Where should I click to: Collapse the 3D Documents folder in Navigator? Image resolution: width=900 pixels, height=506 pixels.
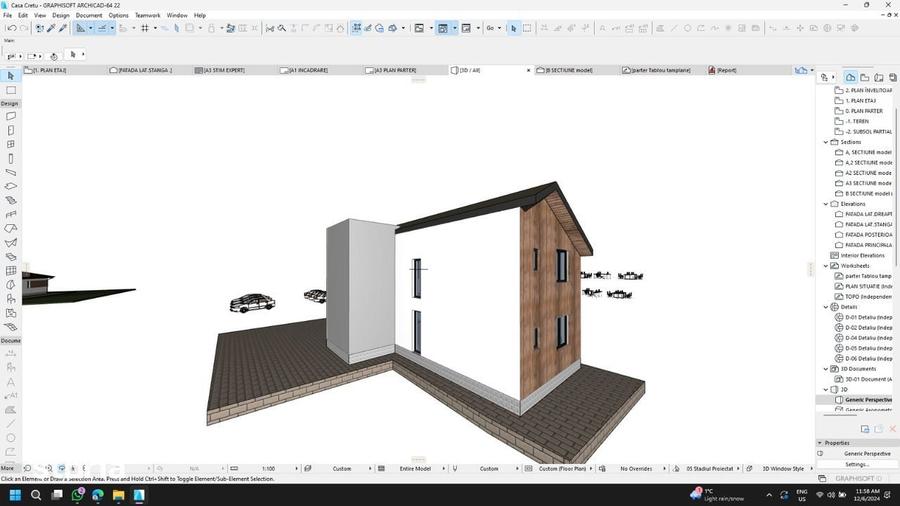coord(826,369)
